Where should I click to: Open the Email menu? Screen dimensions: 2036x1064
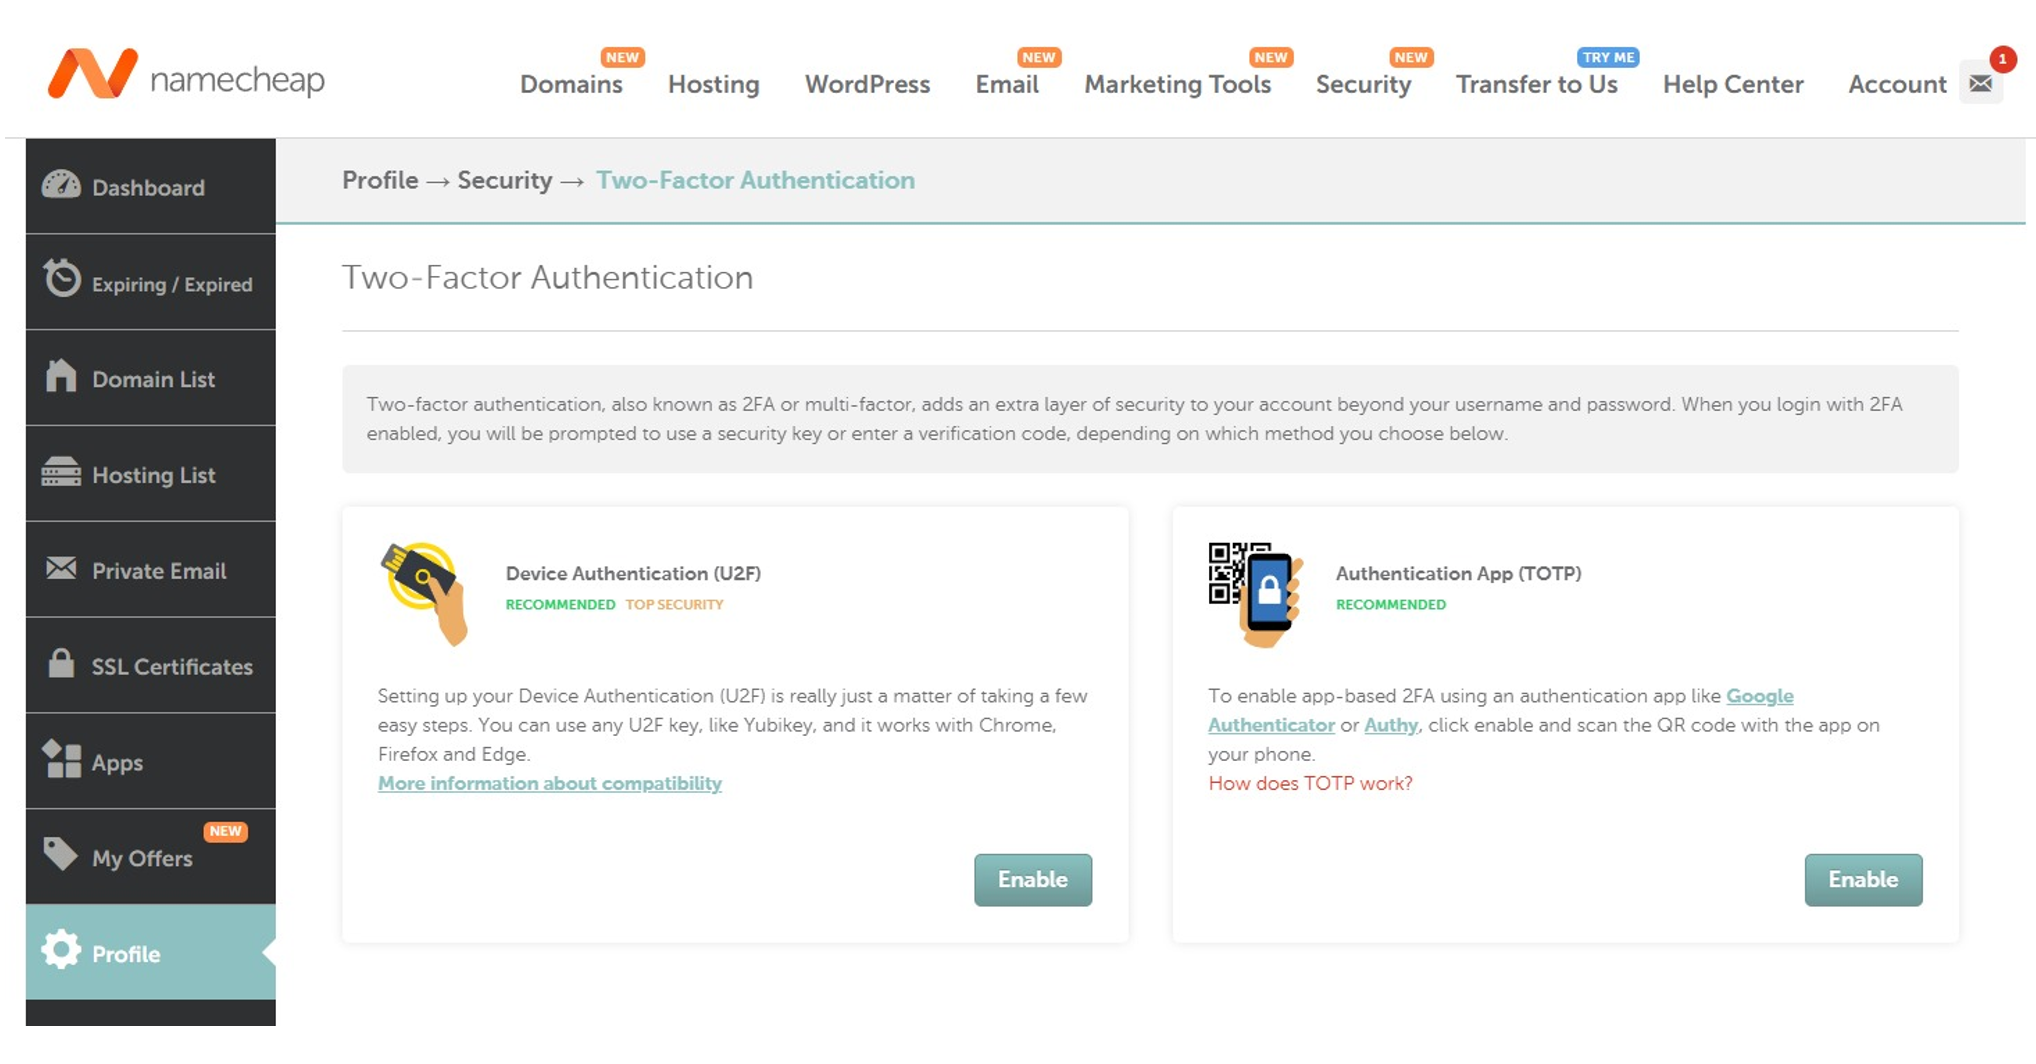(x=1007, y=84)
